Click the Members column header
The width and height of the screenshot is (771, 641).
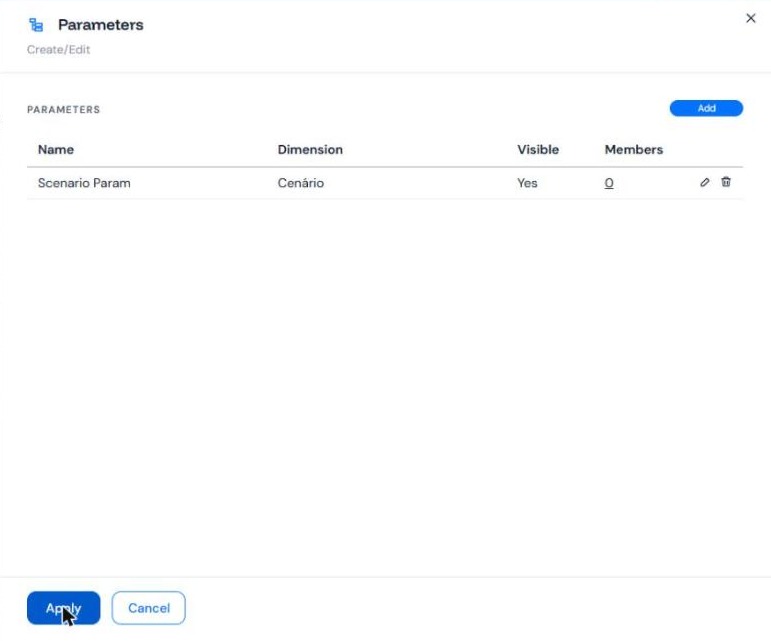coord(633,149)
